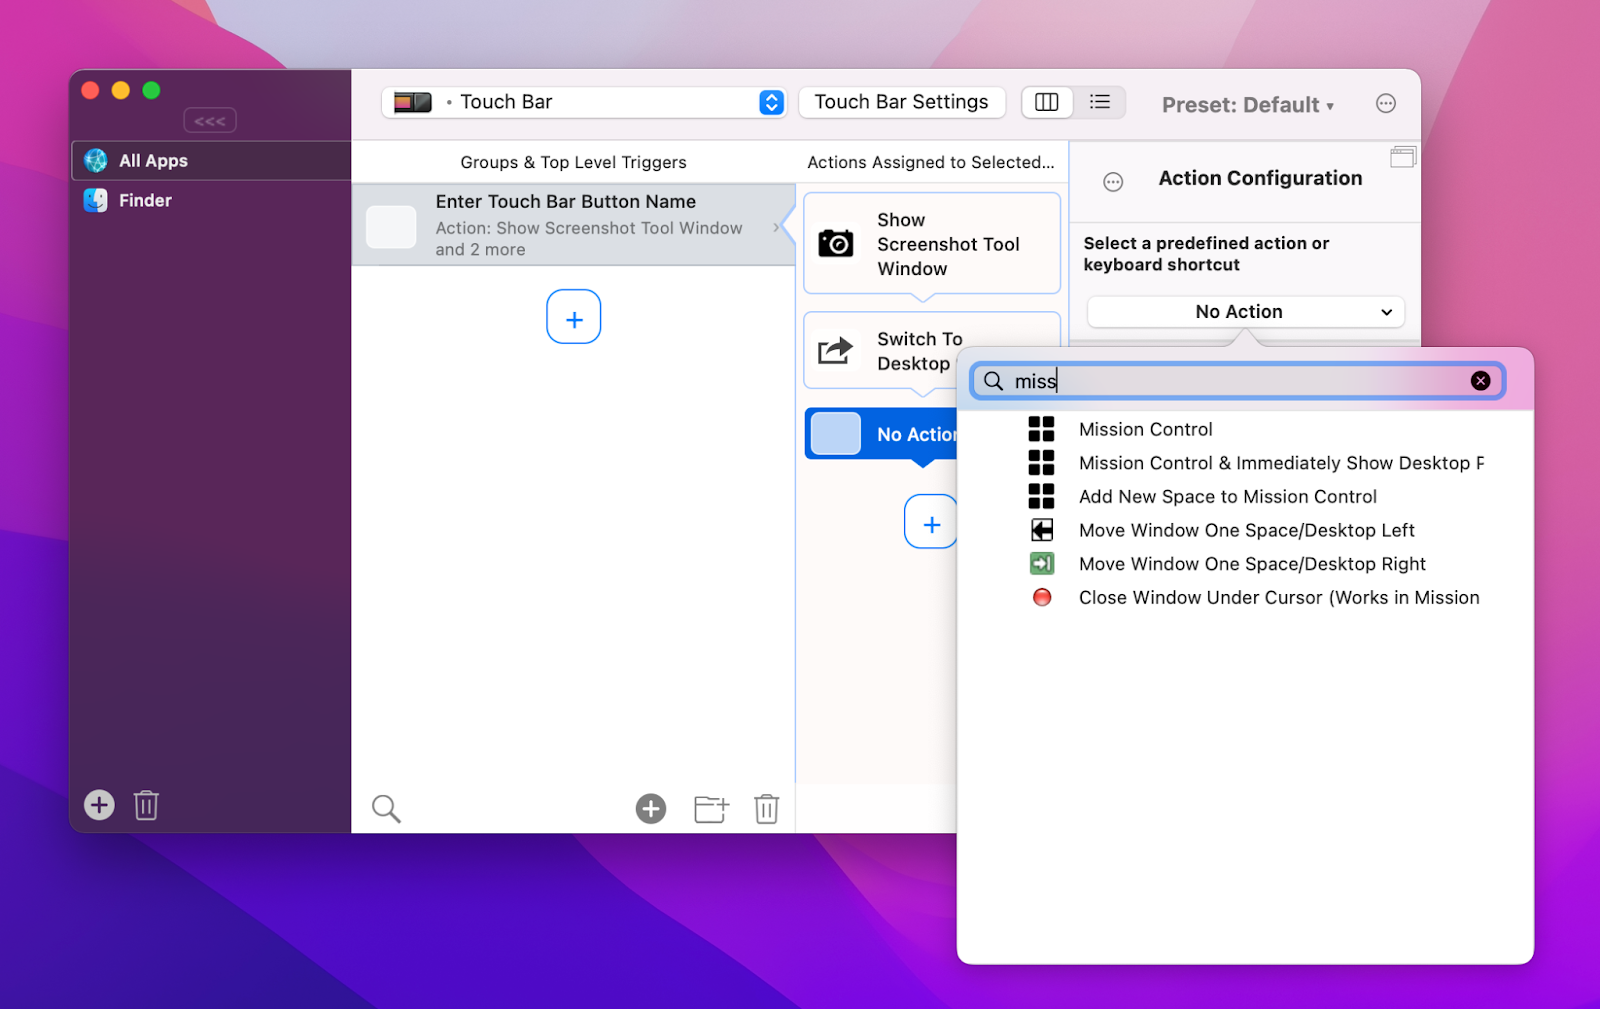This screenshot has height=1009, width=1600.
Task: Open the Touch Bar trigger type dropdown
Action: [x=584, y=102]
